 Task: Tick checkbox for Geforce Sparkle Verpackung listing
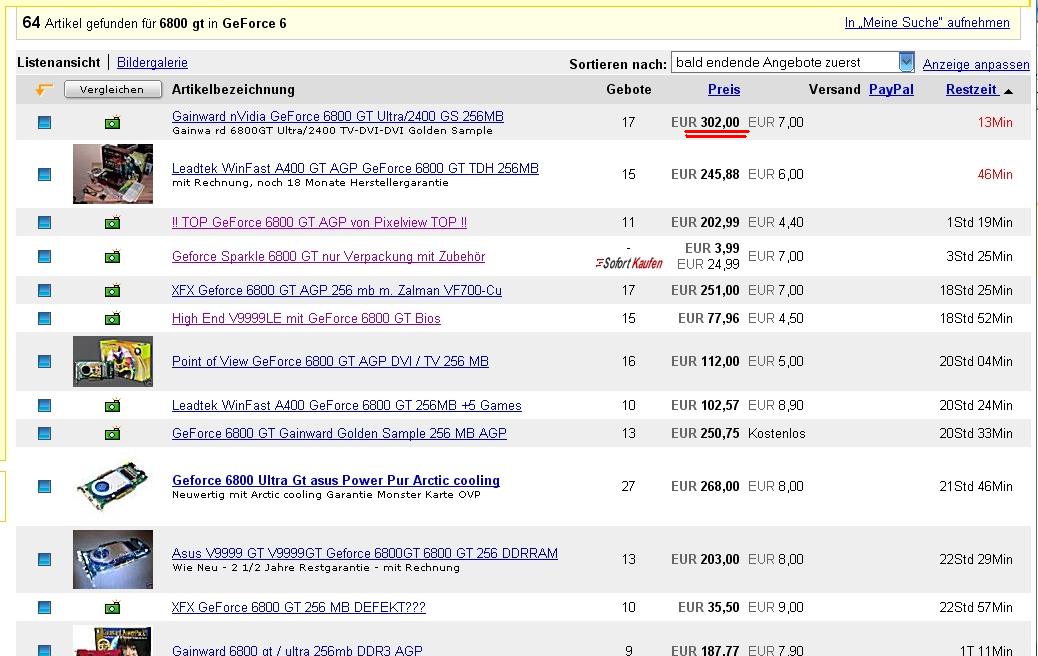point(44,256)
